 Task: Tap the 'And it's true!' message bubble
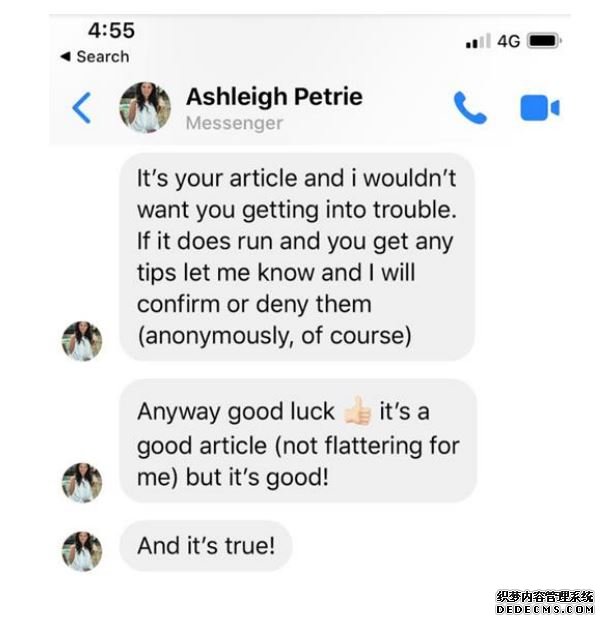click(206, 546)
